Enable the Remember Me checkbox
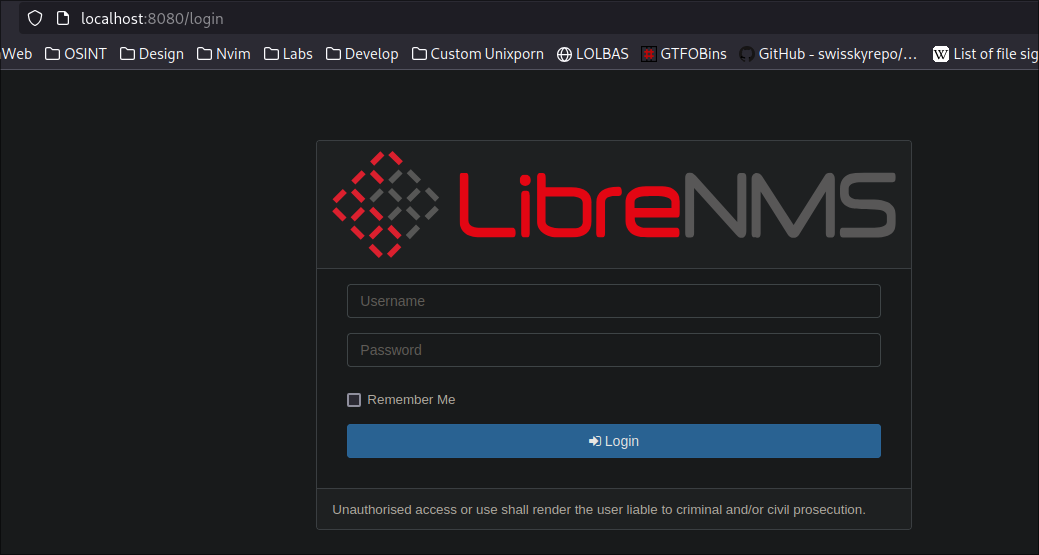1039x555 pixels. click(x=354, y=400)
